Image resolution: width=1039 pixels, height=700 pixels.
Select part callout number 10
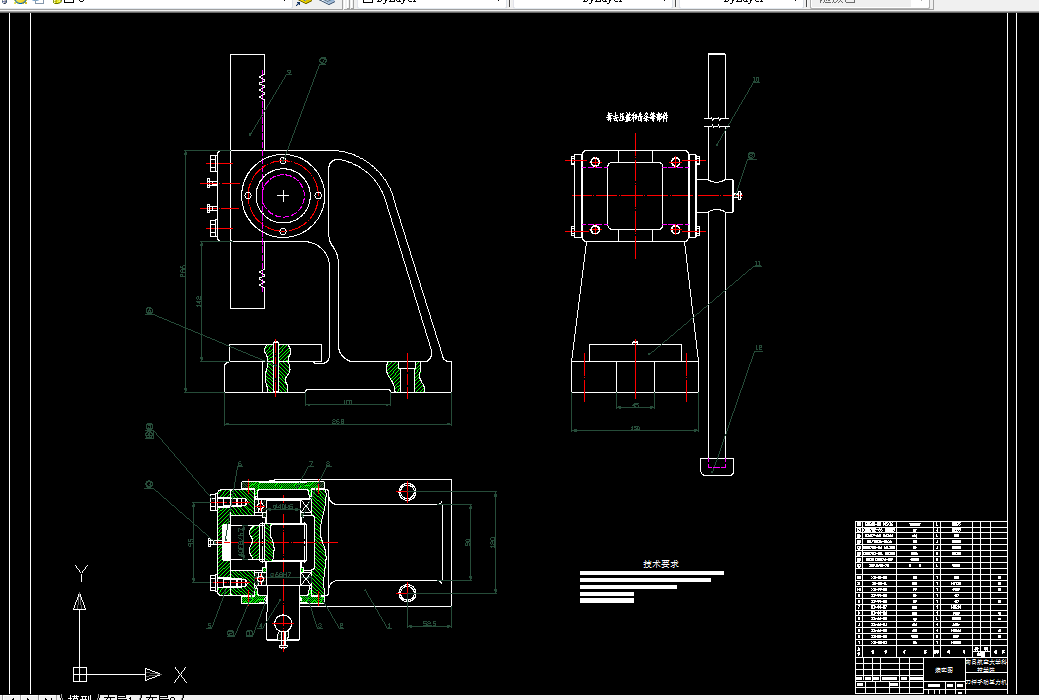click(x=756, y=80)
